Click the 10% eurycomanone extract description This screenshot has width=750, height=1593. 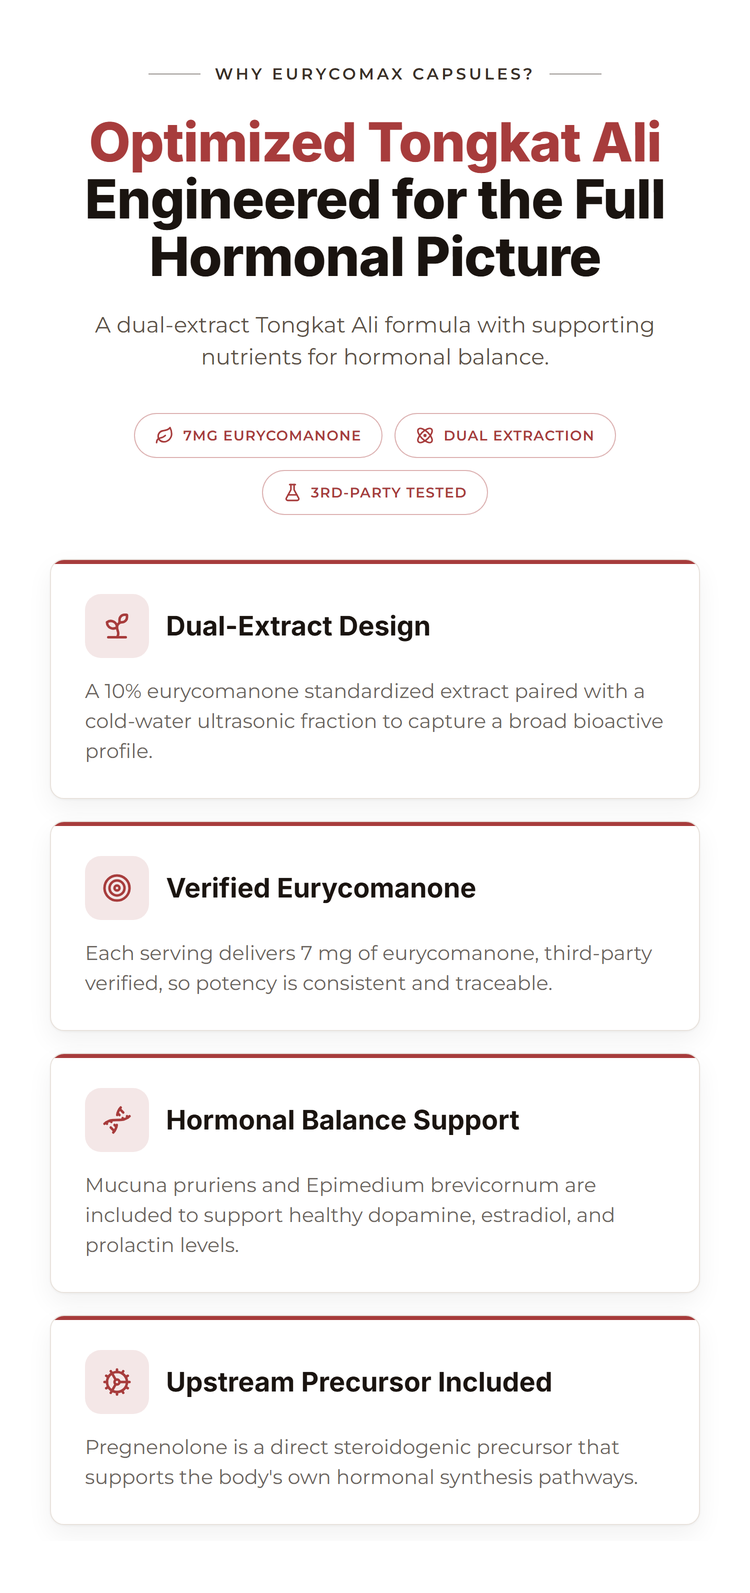(x=374, y=721)
